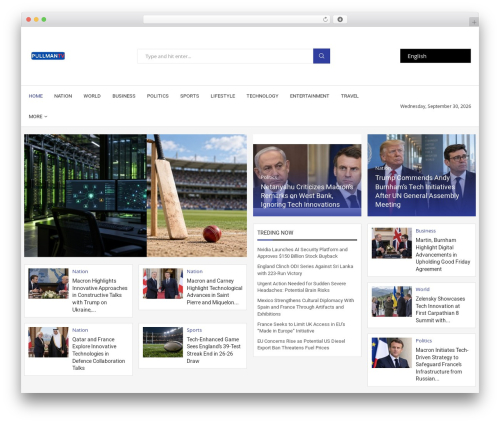The width and height of the screenshot is (500, 423).
Task: Open Macron Highlights Innovative Approaches article
Action: click(100, 295)
